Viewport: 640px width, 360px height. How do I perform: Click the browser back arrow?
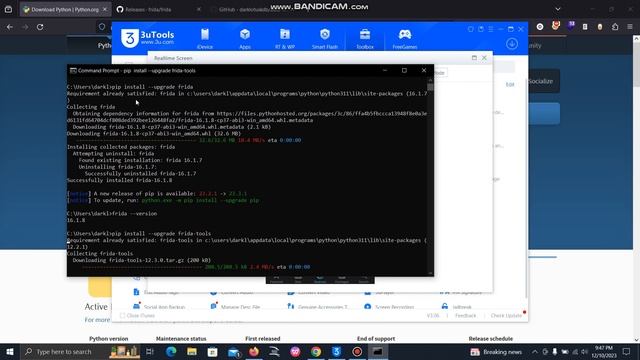pos(10,27)
